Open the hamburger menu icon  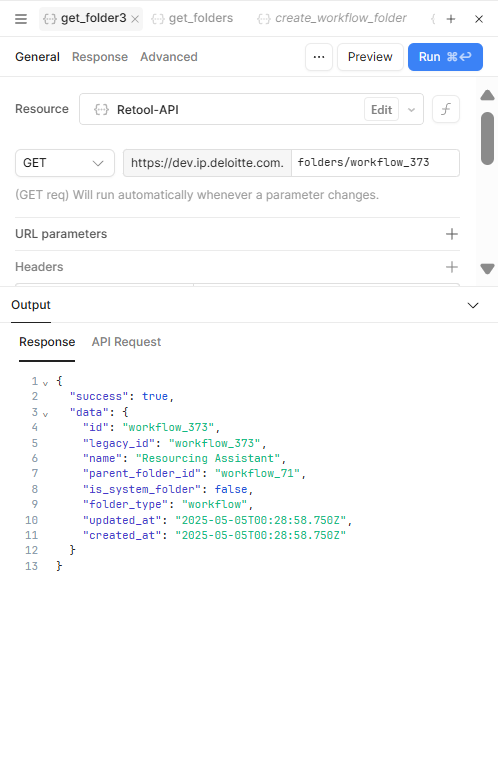coord(21,19)
